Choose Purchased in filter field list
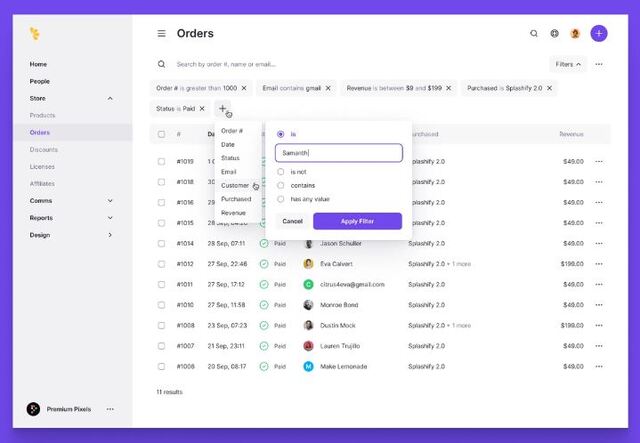The height and width of the screenshot is (443, 640). tap(236, 199)
